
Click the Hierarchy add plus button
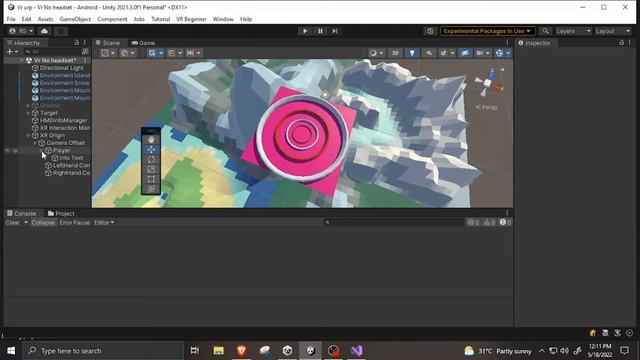[x=12, y=52]
